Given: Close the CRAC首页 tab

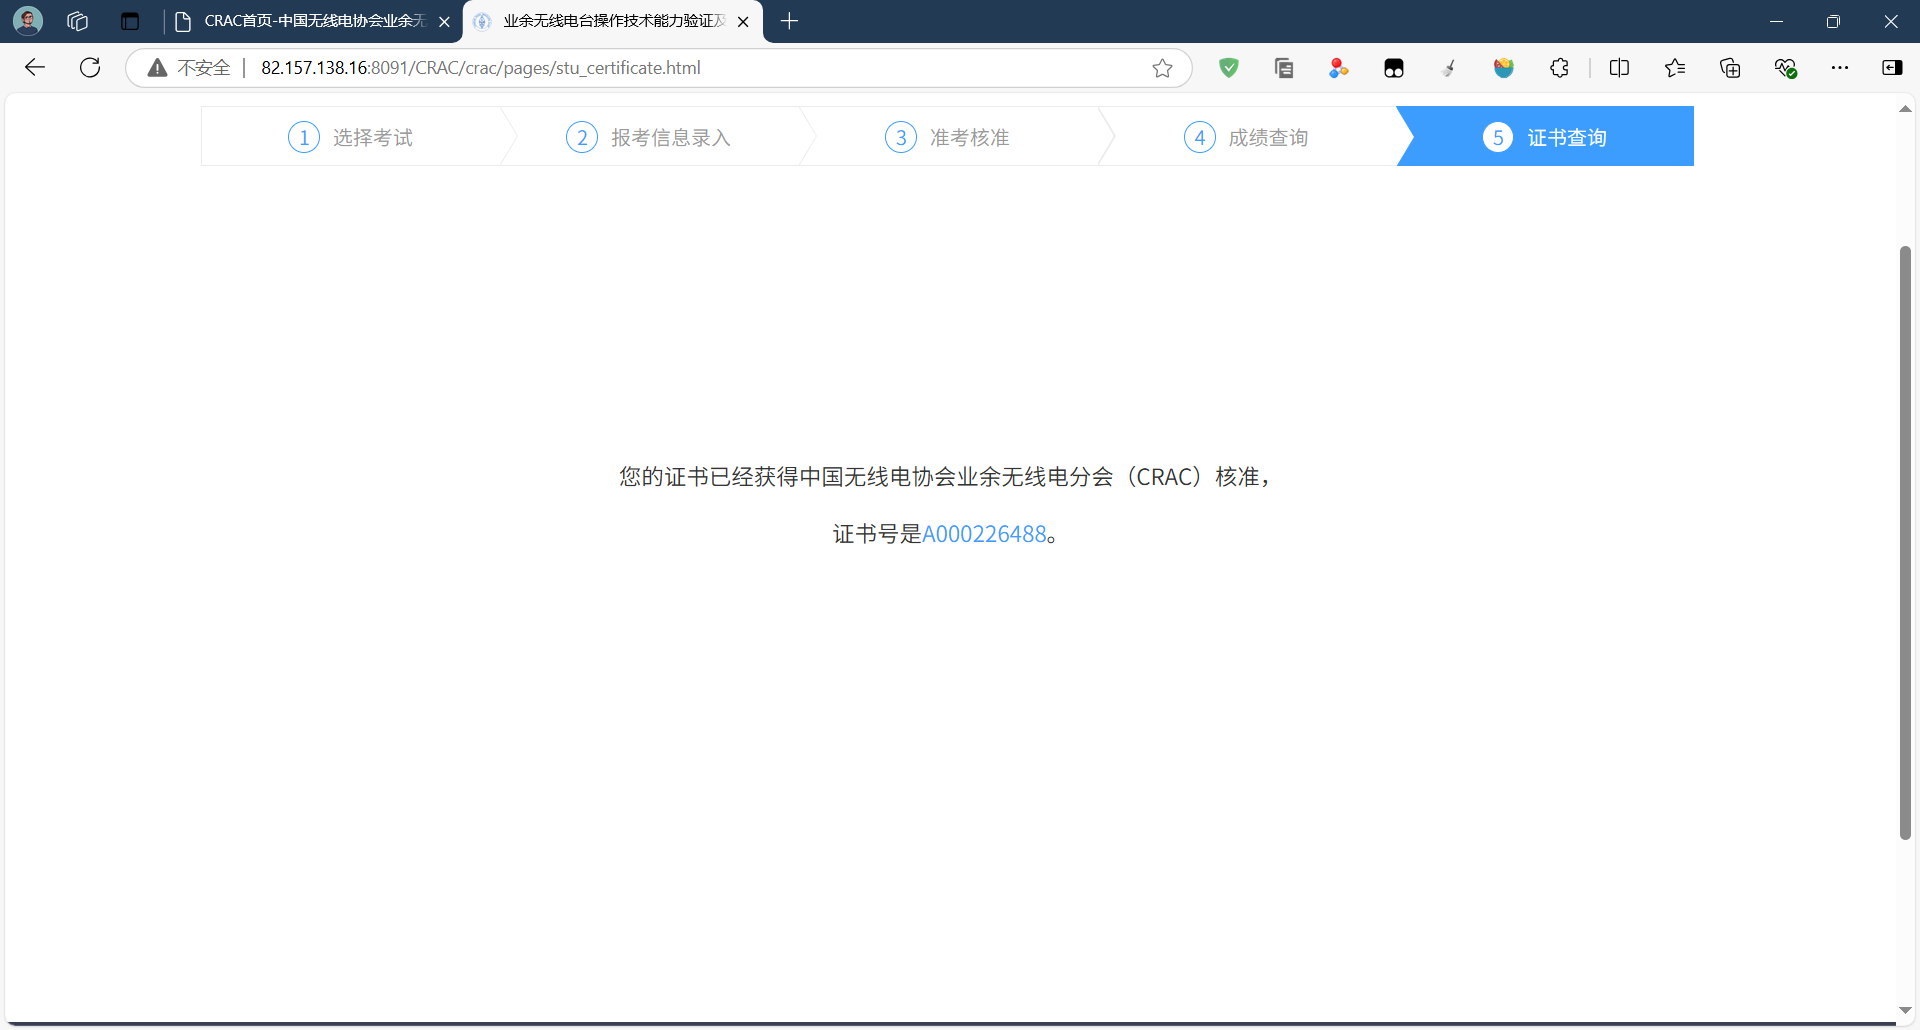Looking at the screenshot, I should click(444, 22).
